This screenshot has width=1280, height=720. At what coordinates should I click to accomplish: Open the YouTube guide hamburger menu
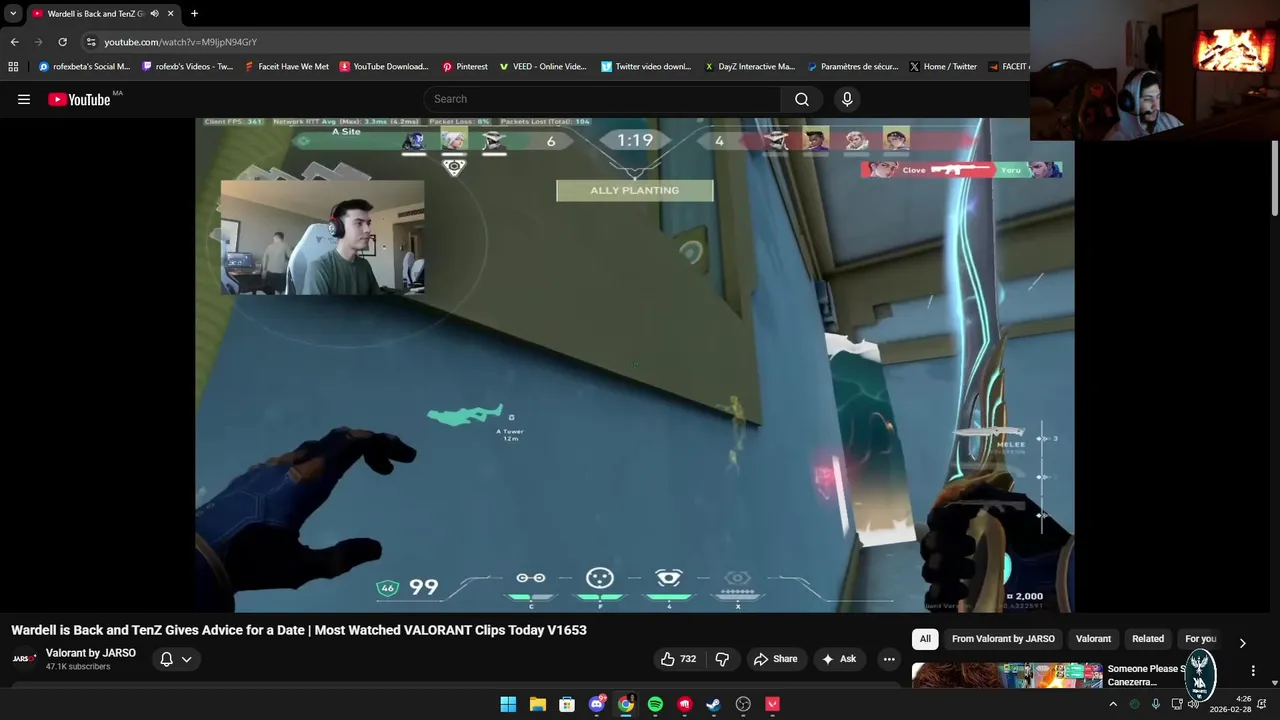point(24,99)
